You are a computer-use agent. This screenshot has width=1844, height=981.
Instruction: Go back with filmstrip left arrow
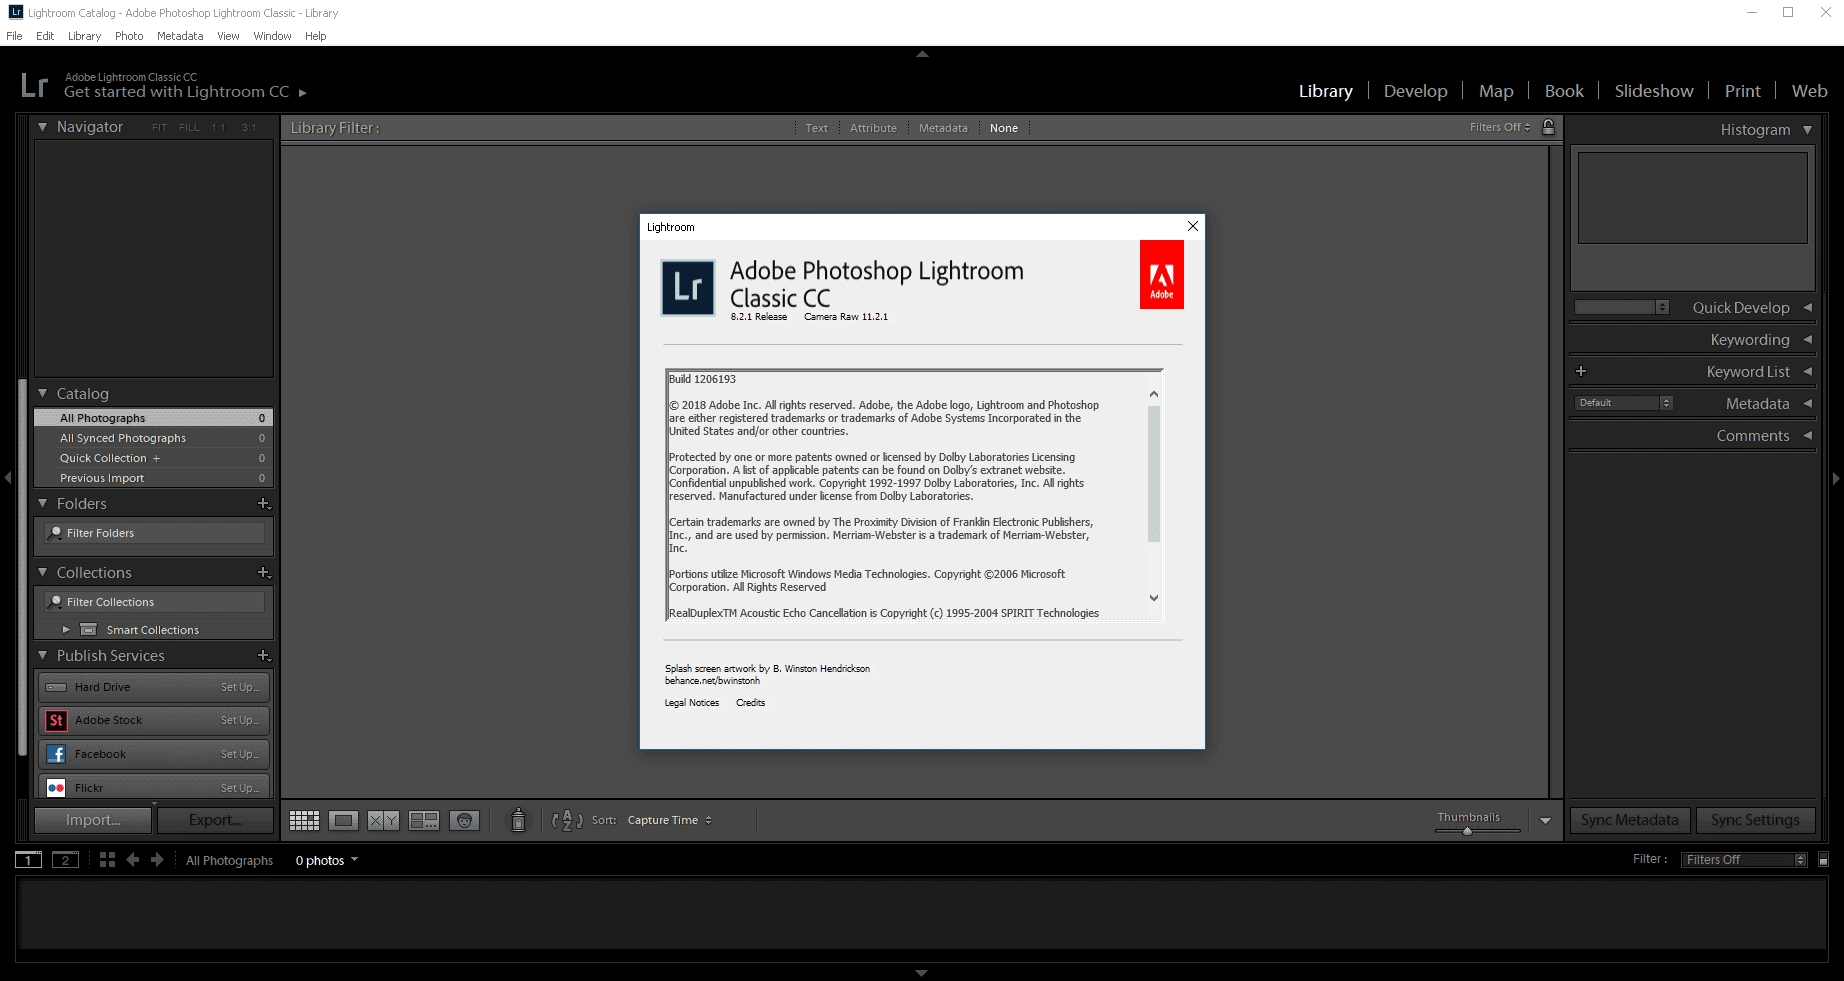[x=132, y=860]
